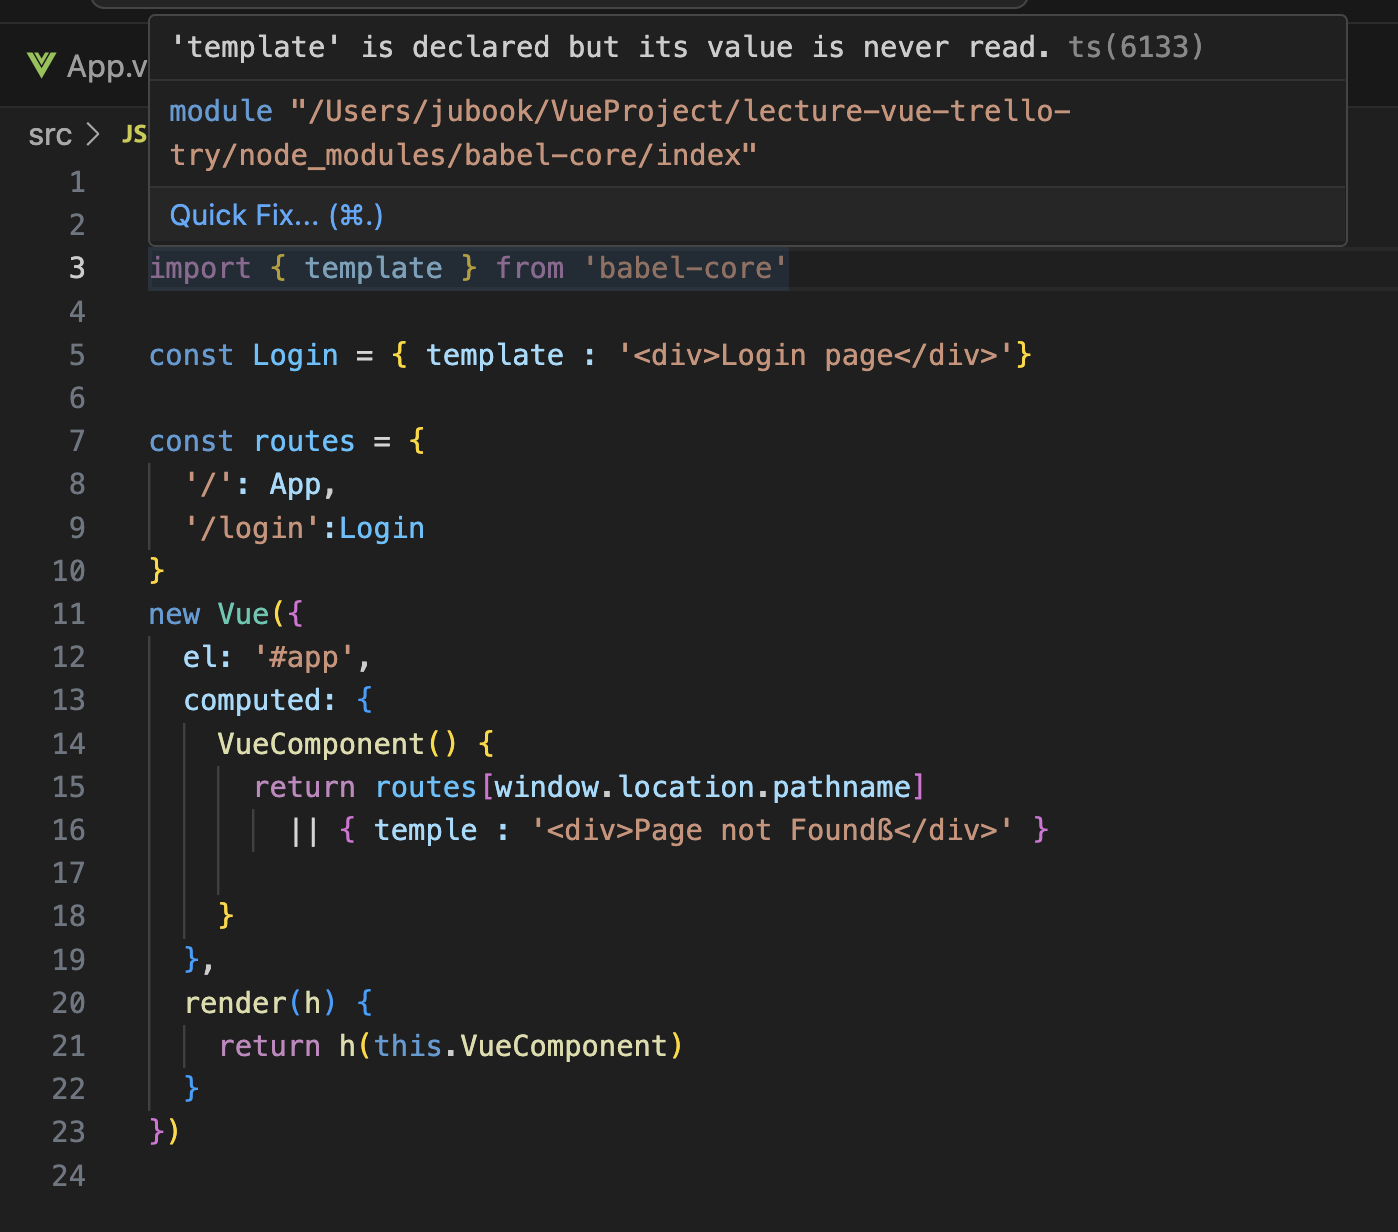The image size is (1398, 1232).
Task: Click window.location.pathname on line 15
Action: [x=703, y=787]
